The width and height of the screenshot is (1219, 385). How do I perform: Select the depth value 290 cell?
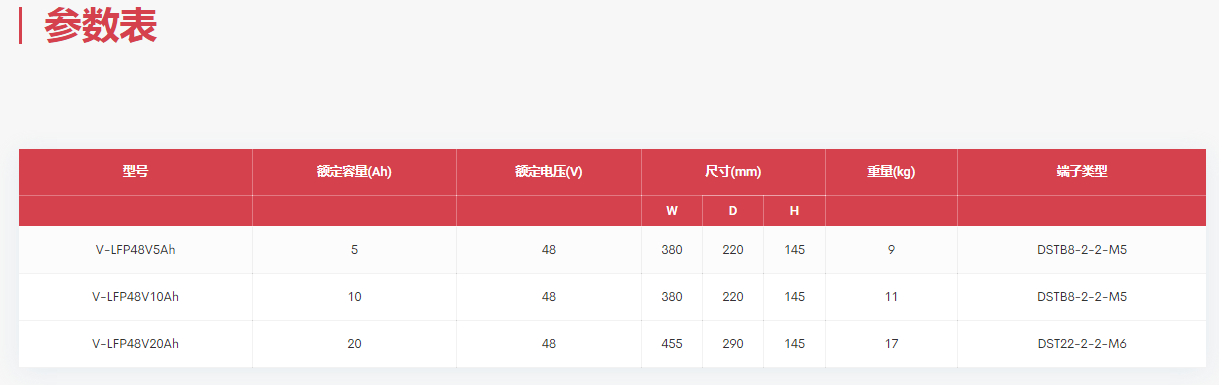pyautogui.click(x=733, y=344)
